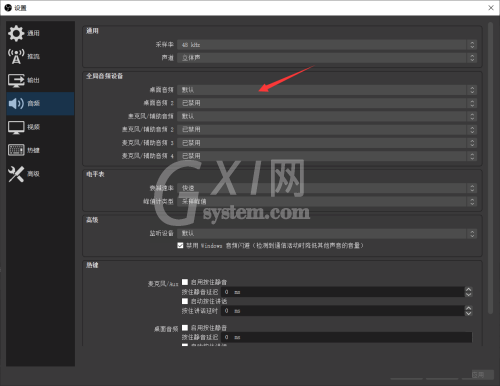Increase the 麦克风/Aux 按住静音延迟 value with up arrow
500x386 pixels.
click(x=468, y=289)
